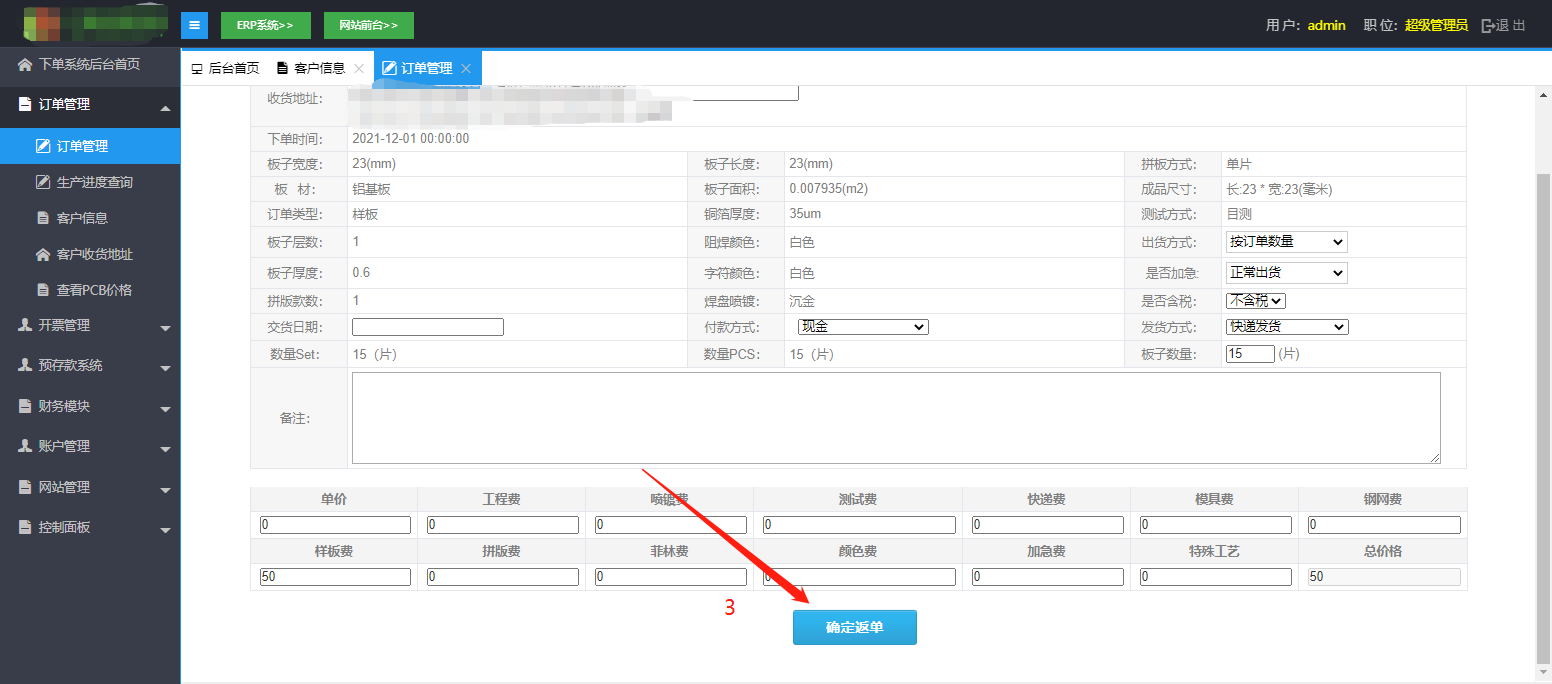Open 下单系统后台首页 from the sidebar
Image resolution: width=1552 pixels, height=684 pixels.
tap(88, 64)
